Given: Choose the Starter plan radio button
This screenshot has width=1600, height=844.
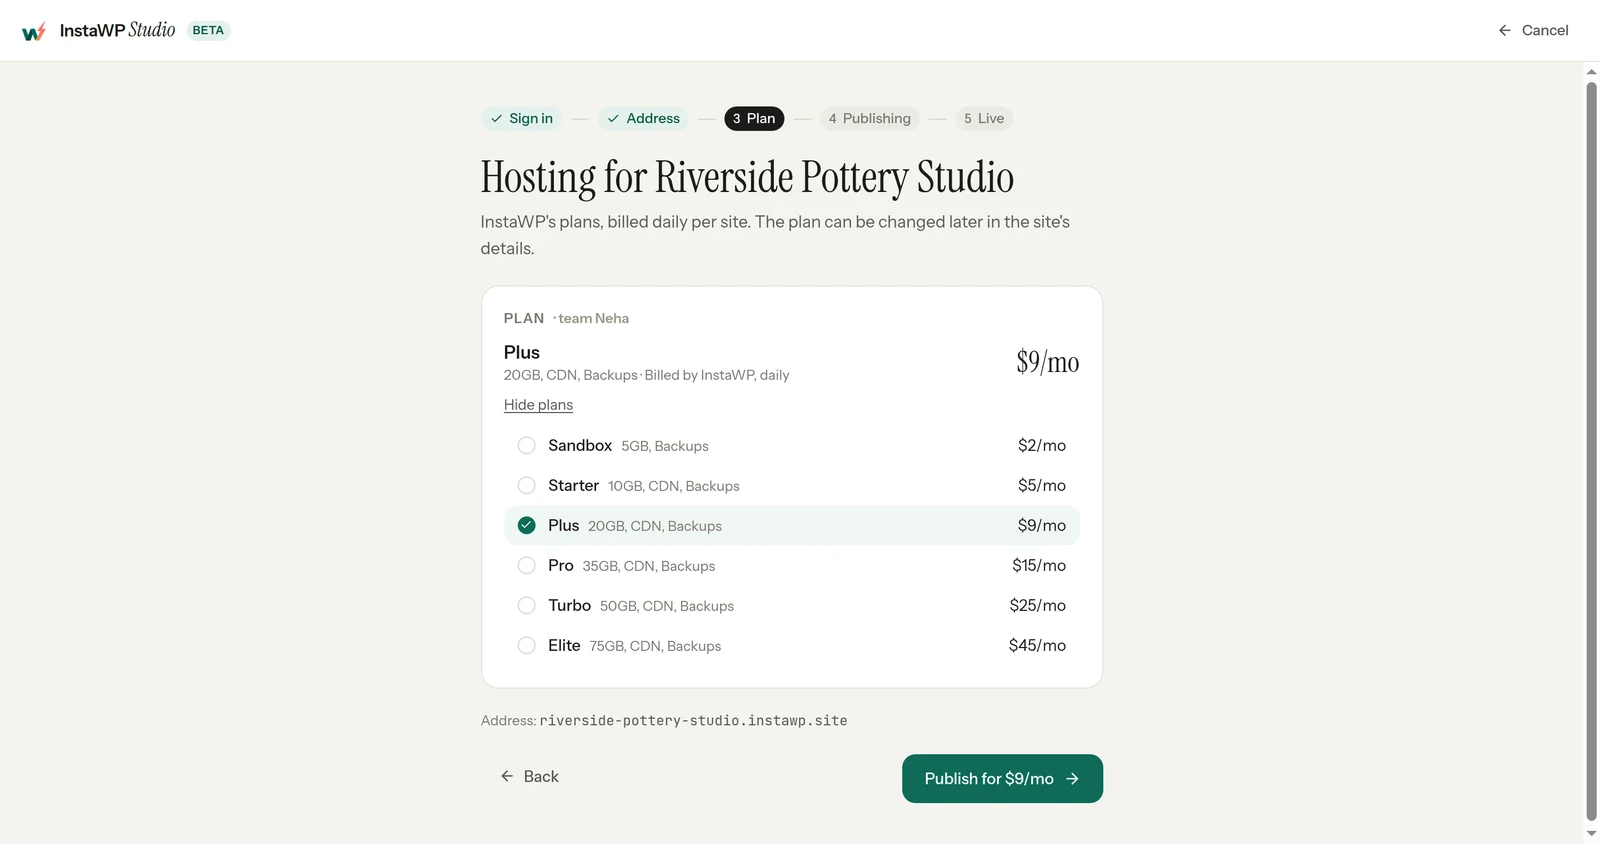Looking at the screenshot, I should (x=527, y=485).
